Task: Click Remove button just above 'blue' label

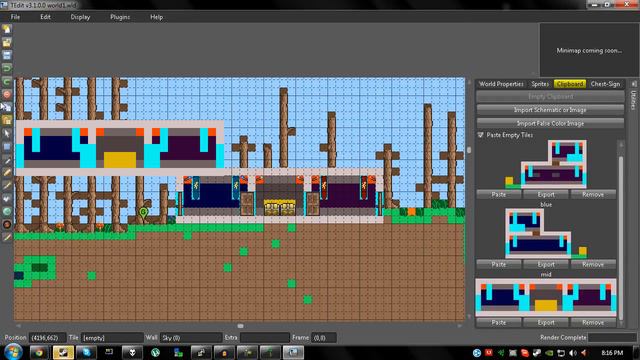Action: (593, 195)
